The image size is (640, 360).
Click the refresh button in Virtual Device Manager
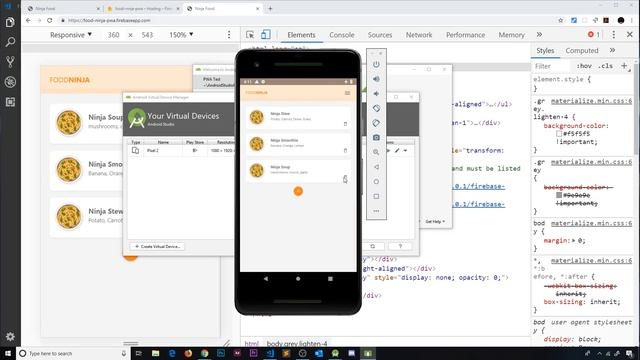pos(373,246)
